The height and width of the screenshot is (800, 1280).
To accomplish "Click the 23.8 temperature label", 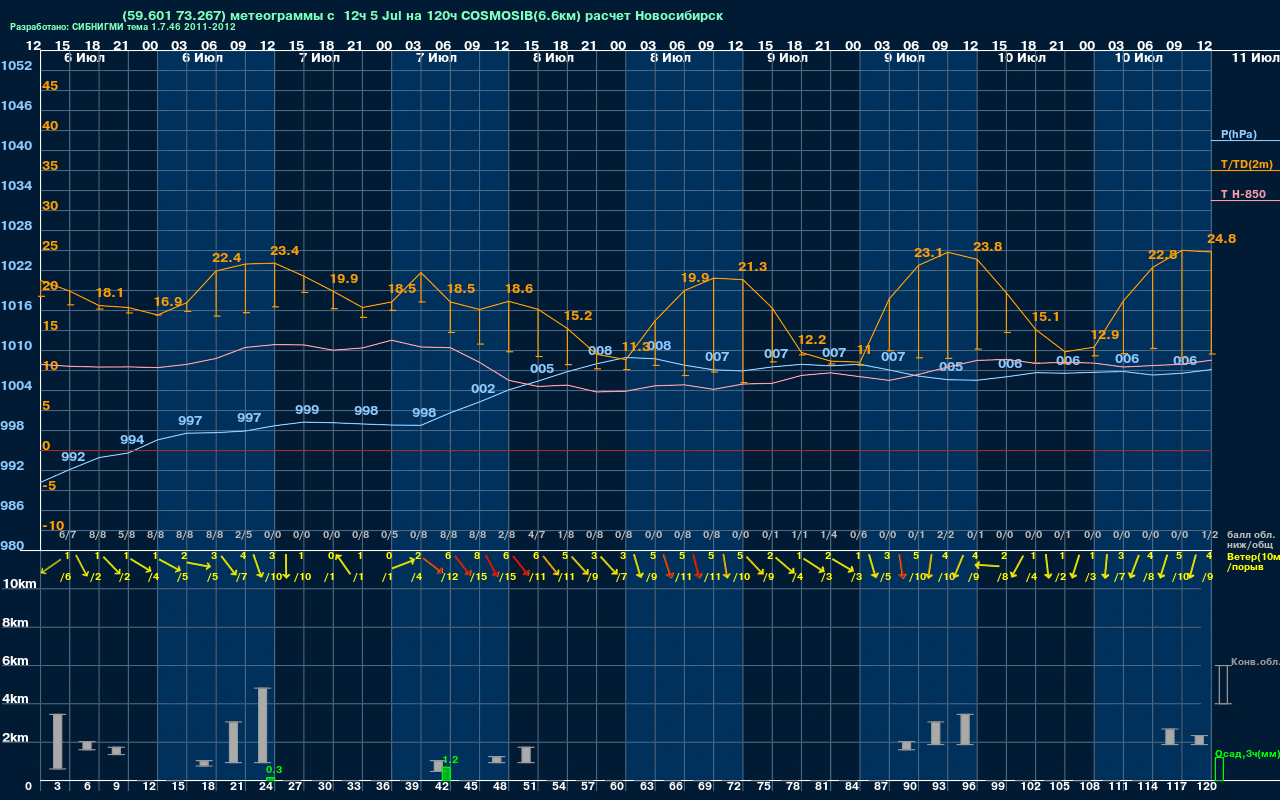I will coord(987,247).
